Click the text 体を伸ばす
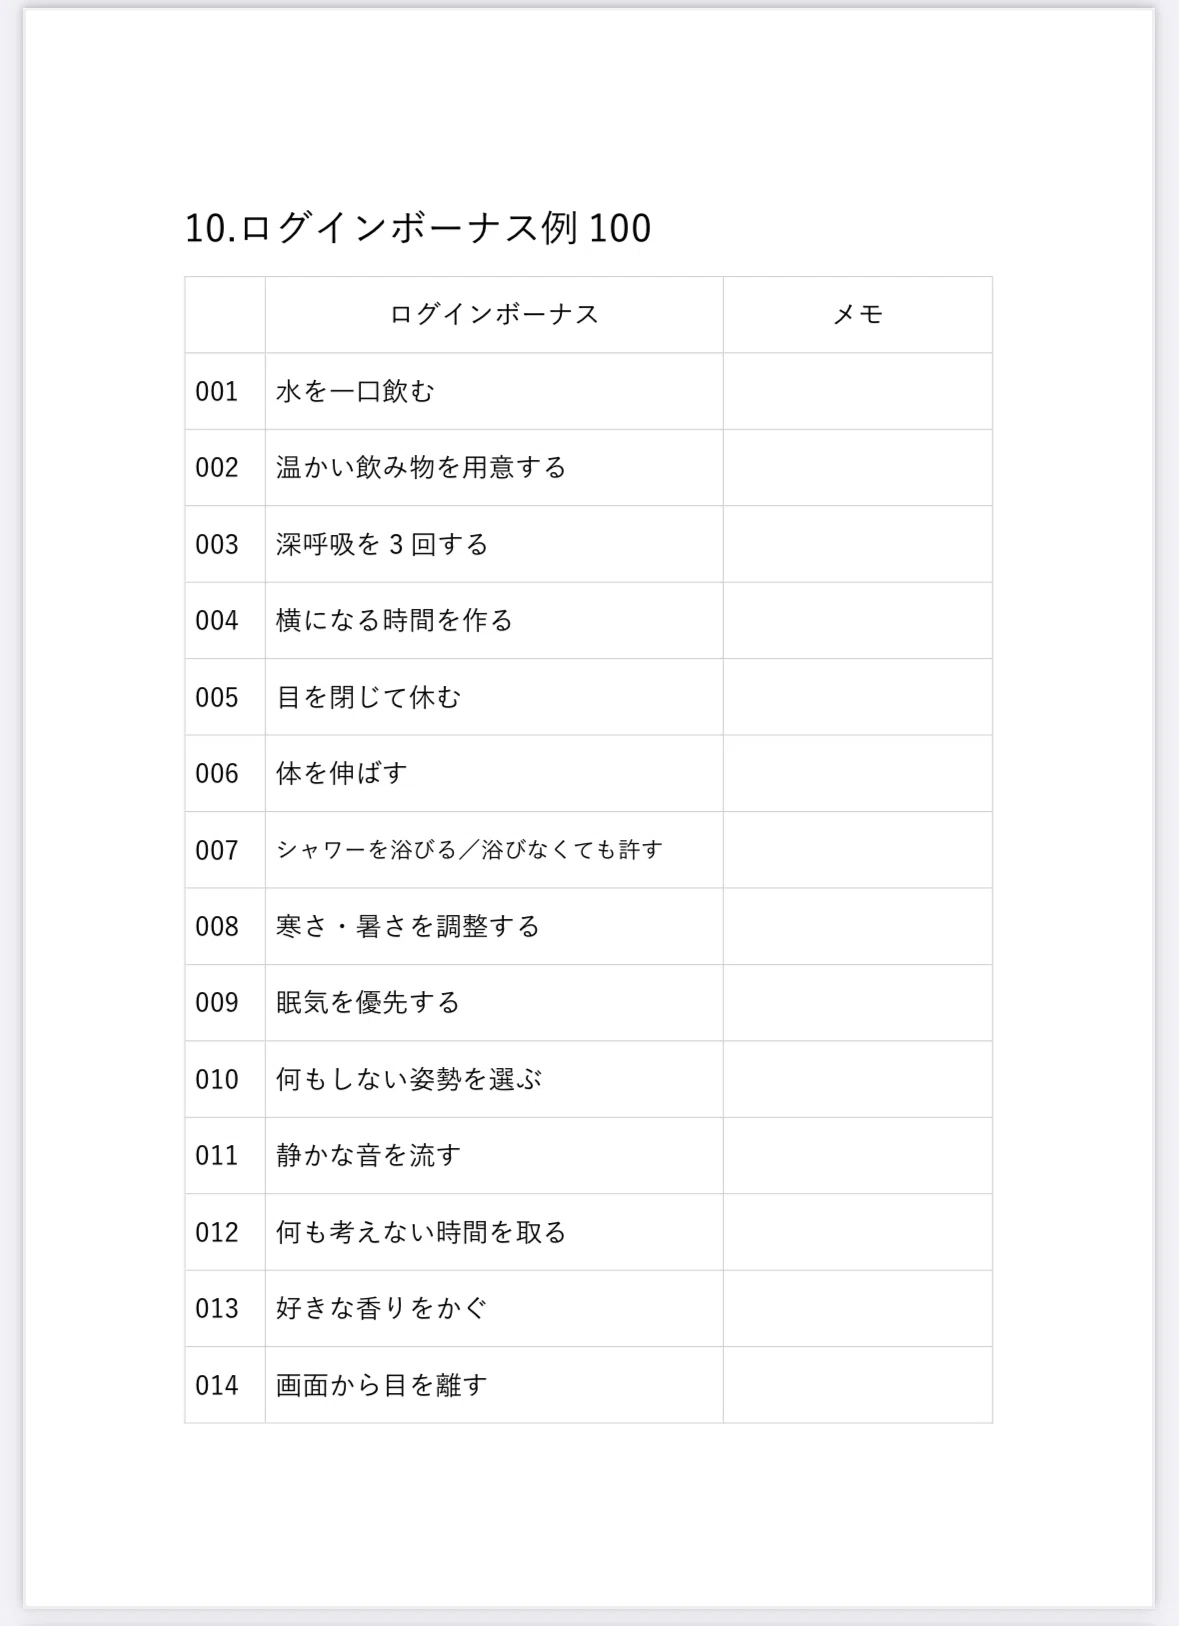 (x=342, y=773)
